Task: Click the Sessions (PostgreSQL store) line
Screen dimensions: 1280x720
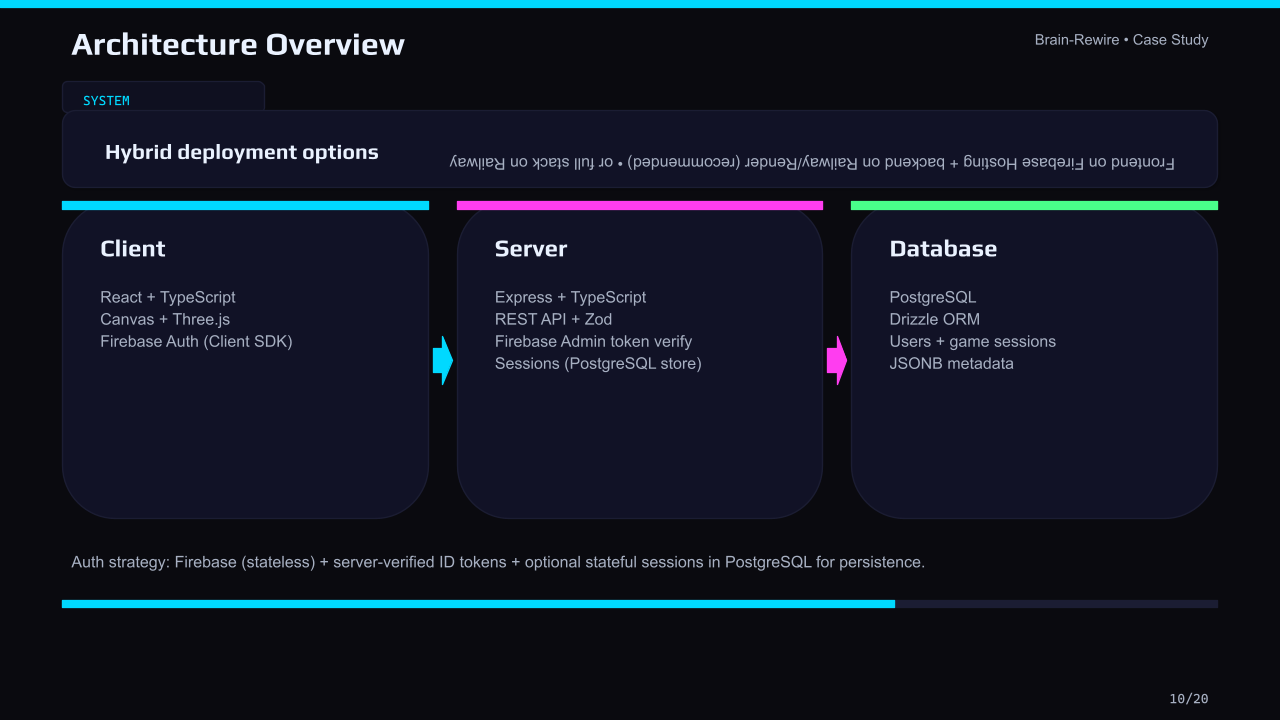Action: tap(598, 363)
